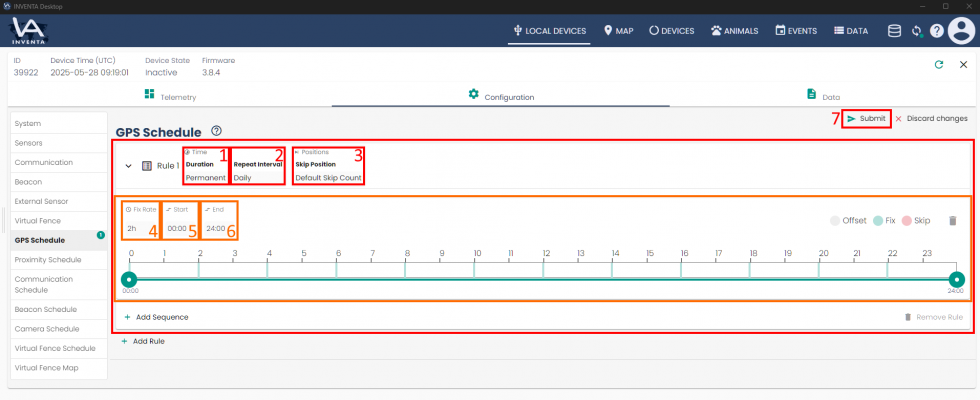The height and width of the screenshot is (400, 980).
Task: Close the device panel with X
Action: pos(961,64)
